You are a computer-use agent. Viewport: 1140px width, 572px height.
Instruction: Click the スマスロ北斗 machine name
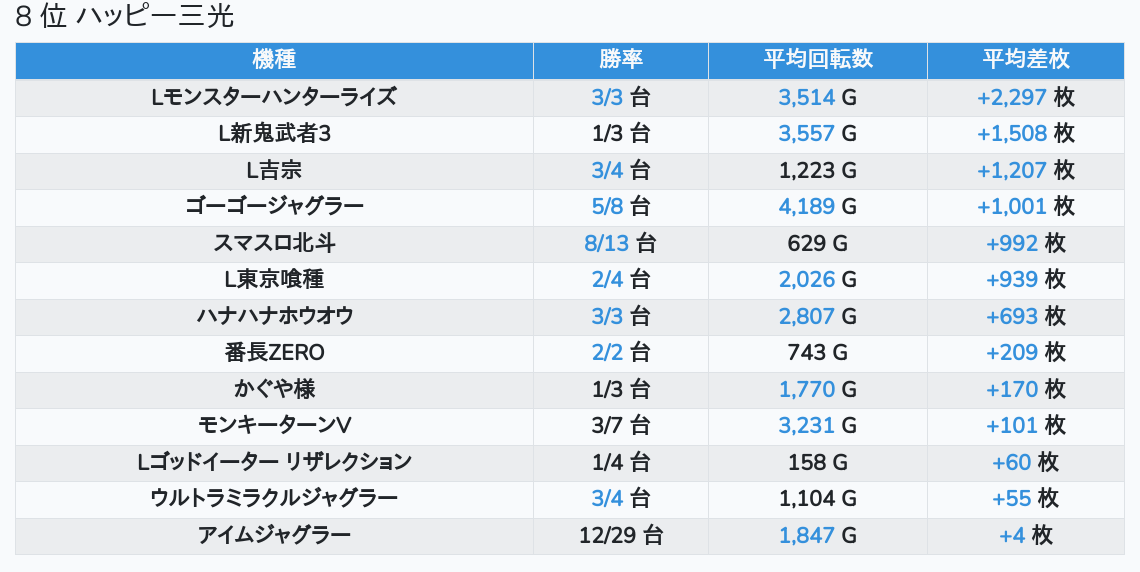tap(274, 244)
